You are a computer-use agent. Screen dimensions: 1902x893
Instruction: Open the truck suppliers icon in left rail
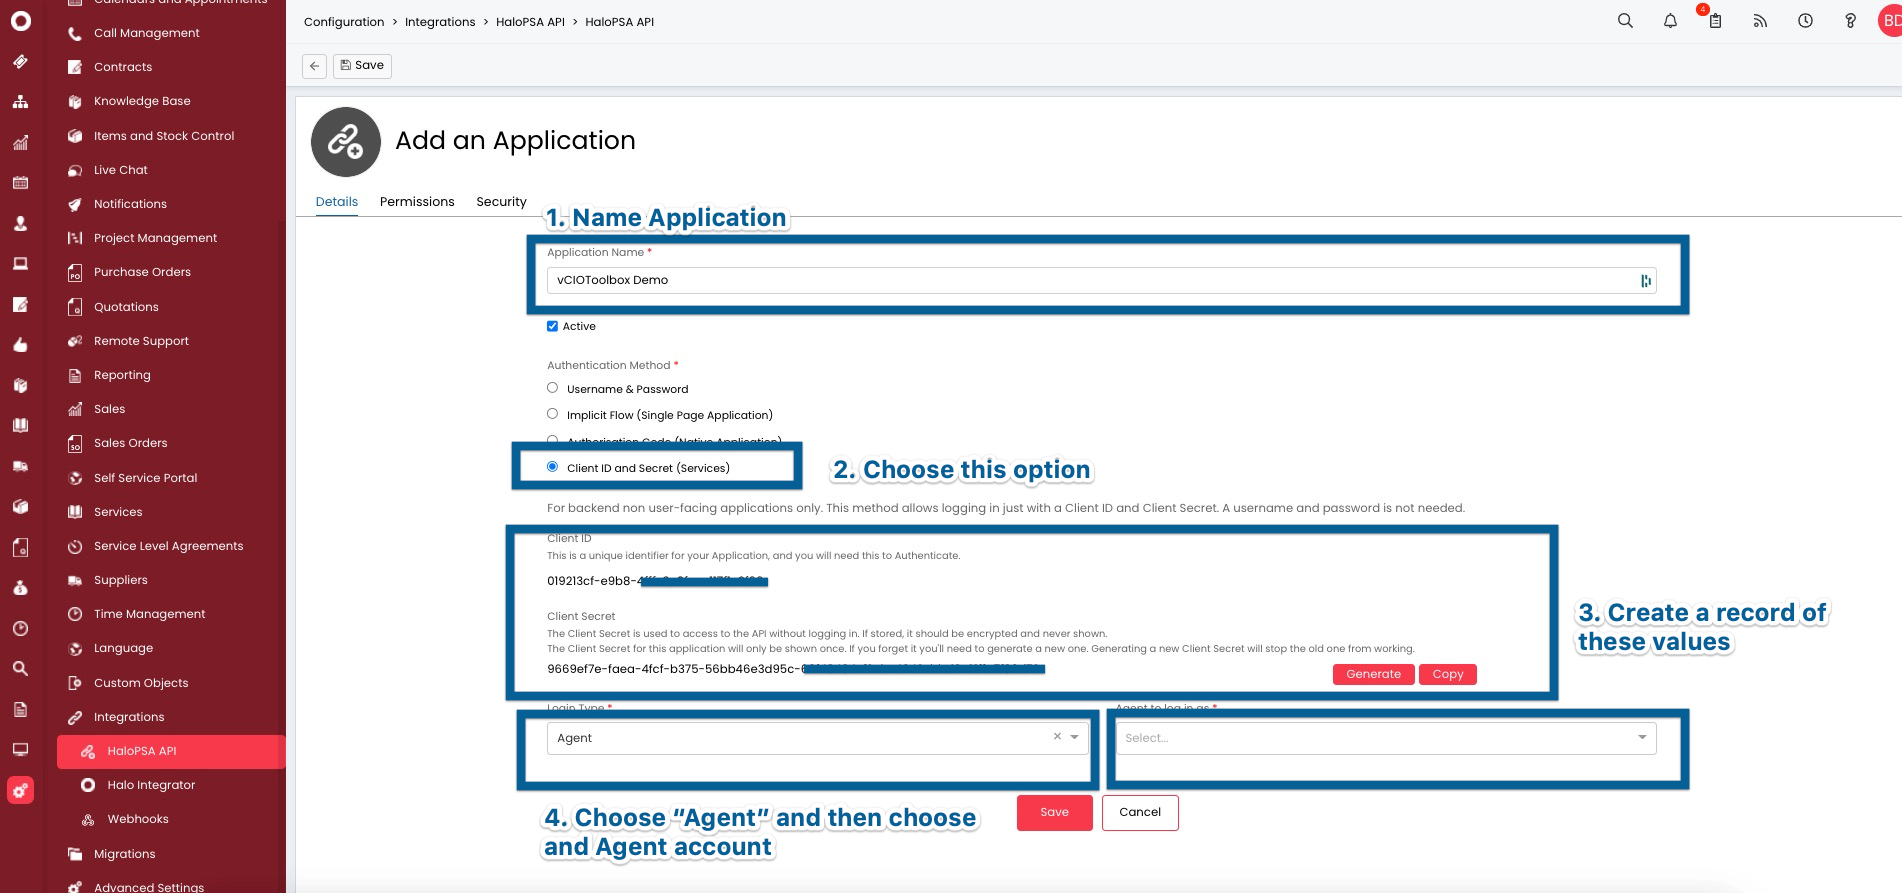click(x=20, y=466)
